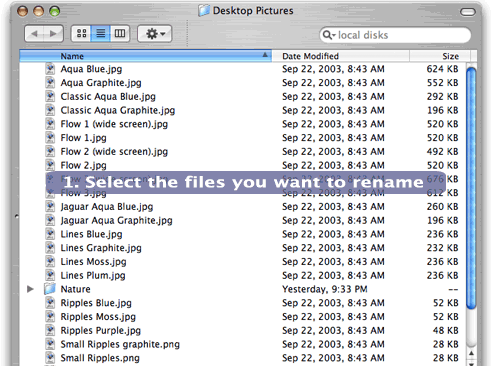
Task: Click the Nature folder icon
Action: tap(50, 289)
